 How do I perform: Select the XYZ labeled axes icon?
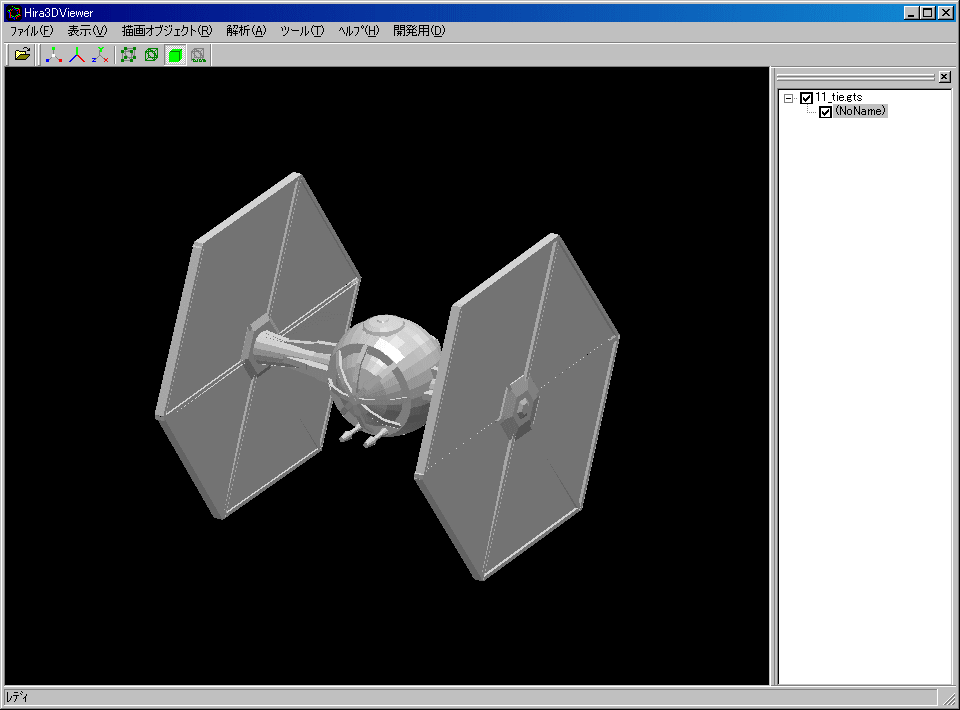point(100,55)
